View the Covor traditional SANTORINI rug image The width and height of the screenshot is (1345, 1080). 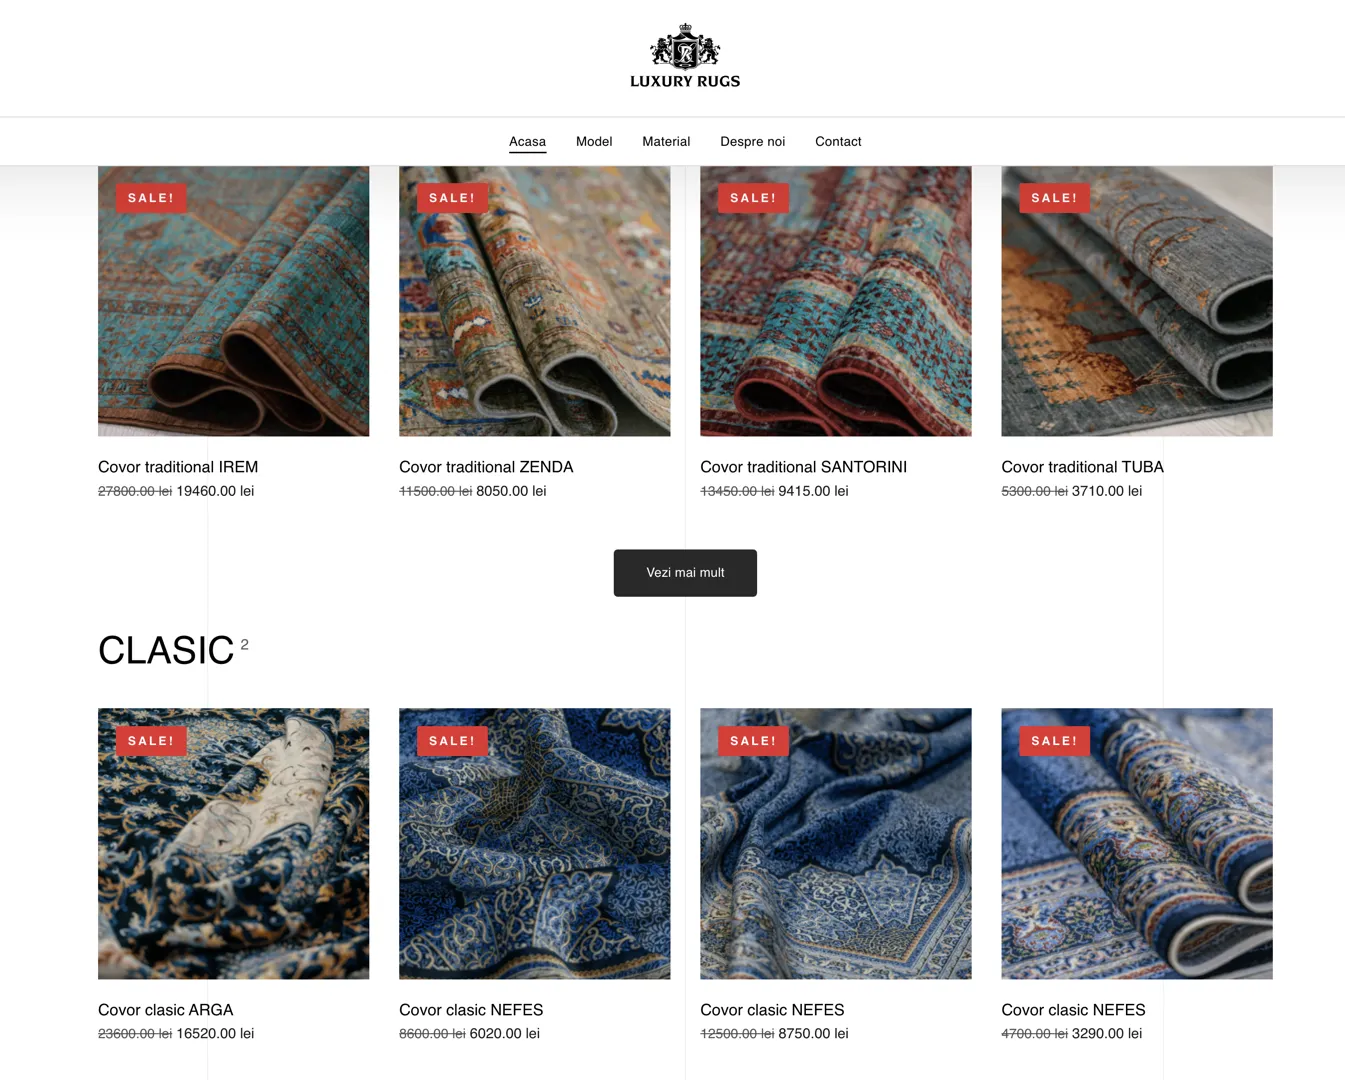pyautogui.click(x=835, y=301)
